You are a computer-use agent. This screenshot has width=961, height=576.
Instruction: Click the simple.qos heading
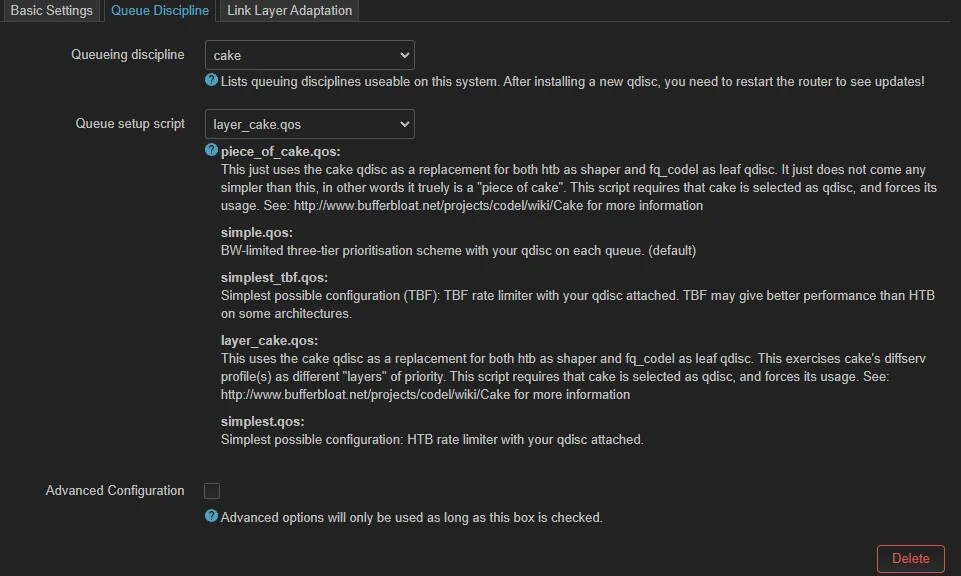pyautogui.click(x=256, y=233)
